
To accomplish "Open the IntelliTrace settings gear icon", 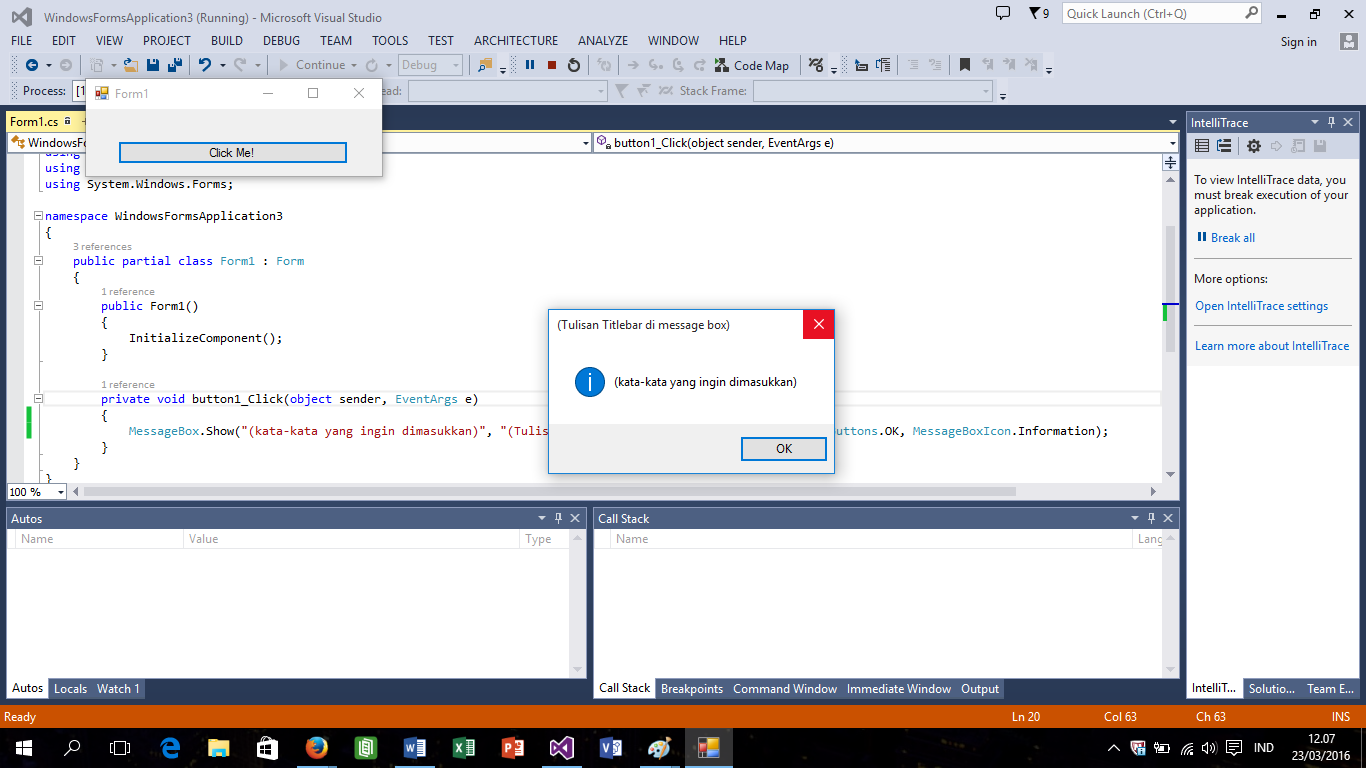I will coord(1253,146).
